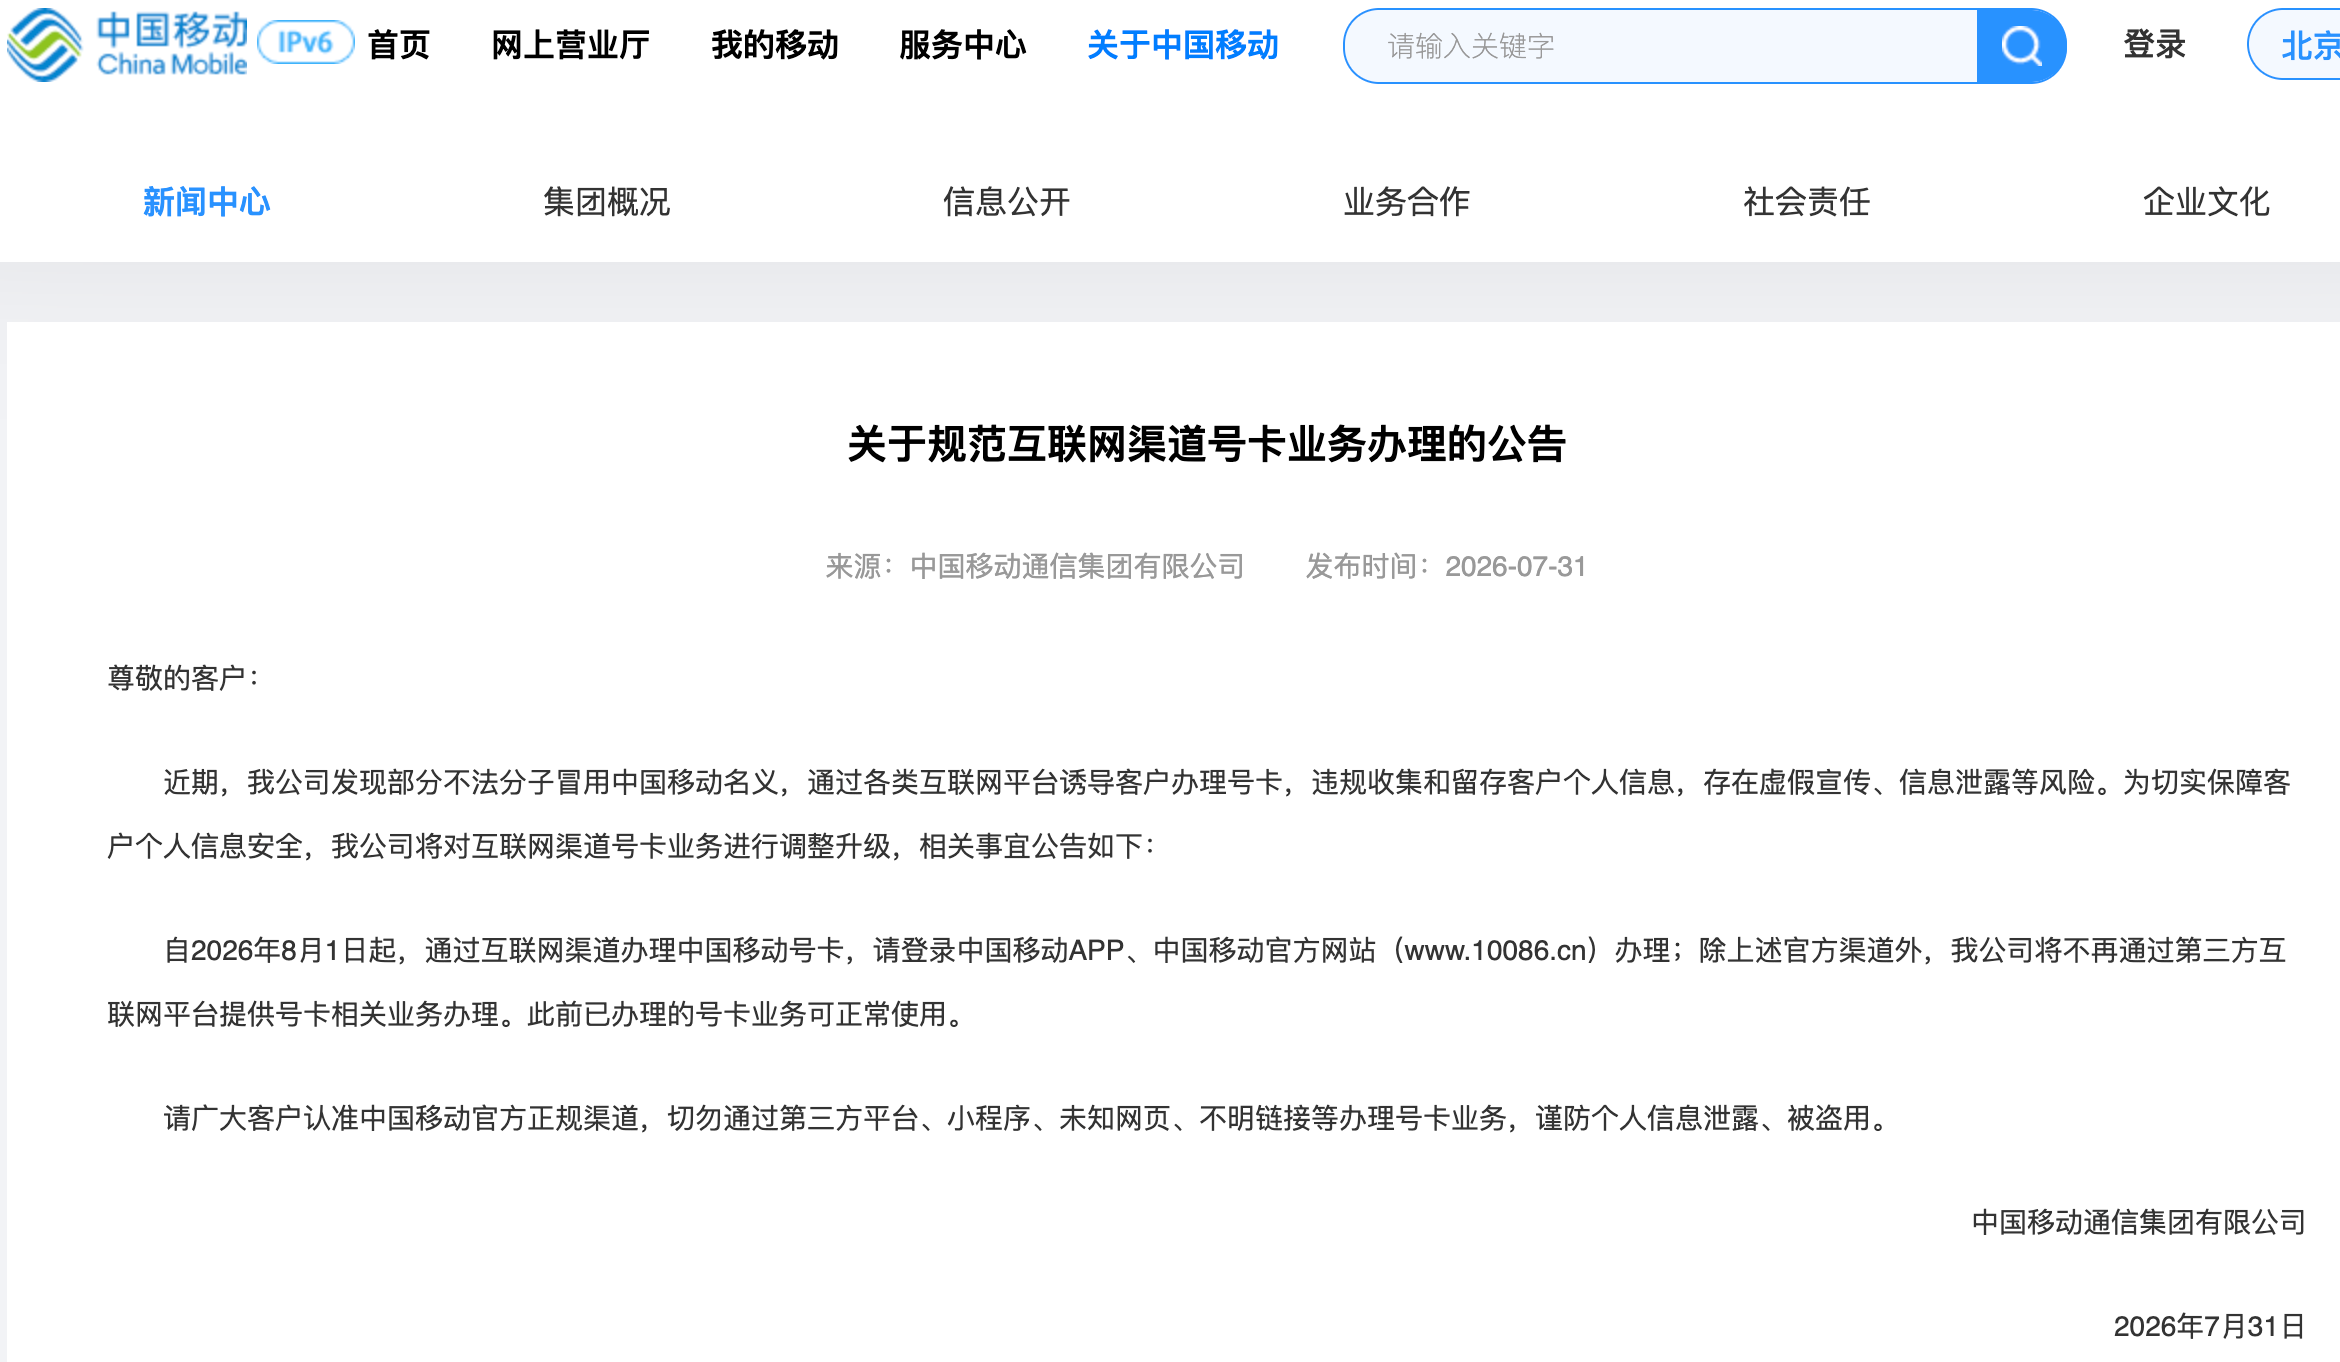This screenshot has height=1362, width=2340.
Task: Open 服务中心 menu
Action: 963,45
